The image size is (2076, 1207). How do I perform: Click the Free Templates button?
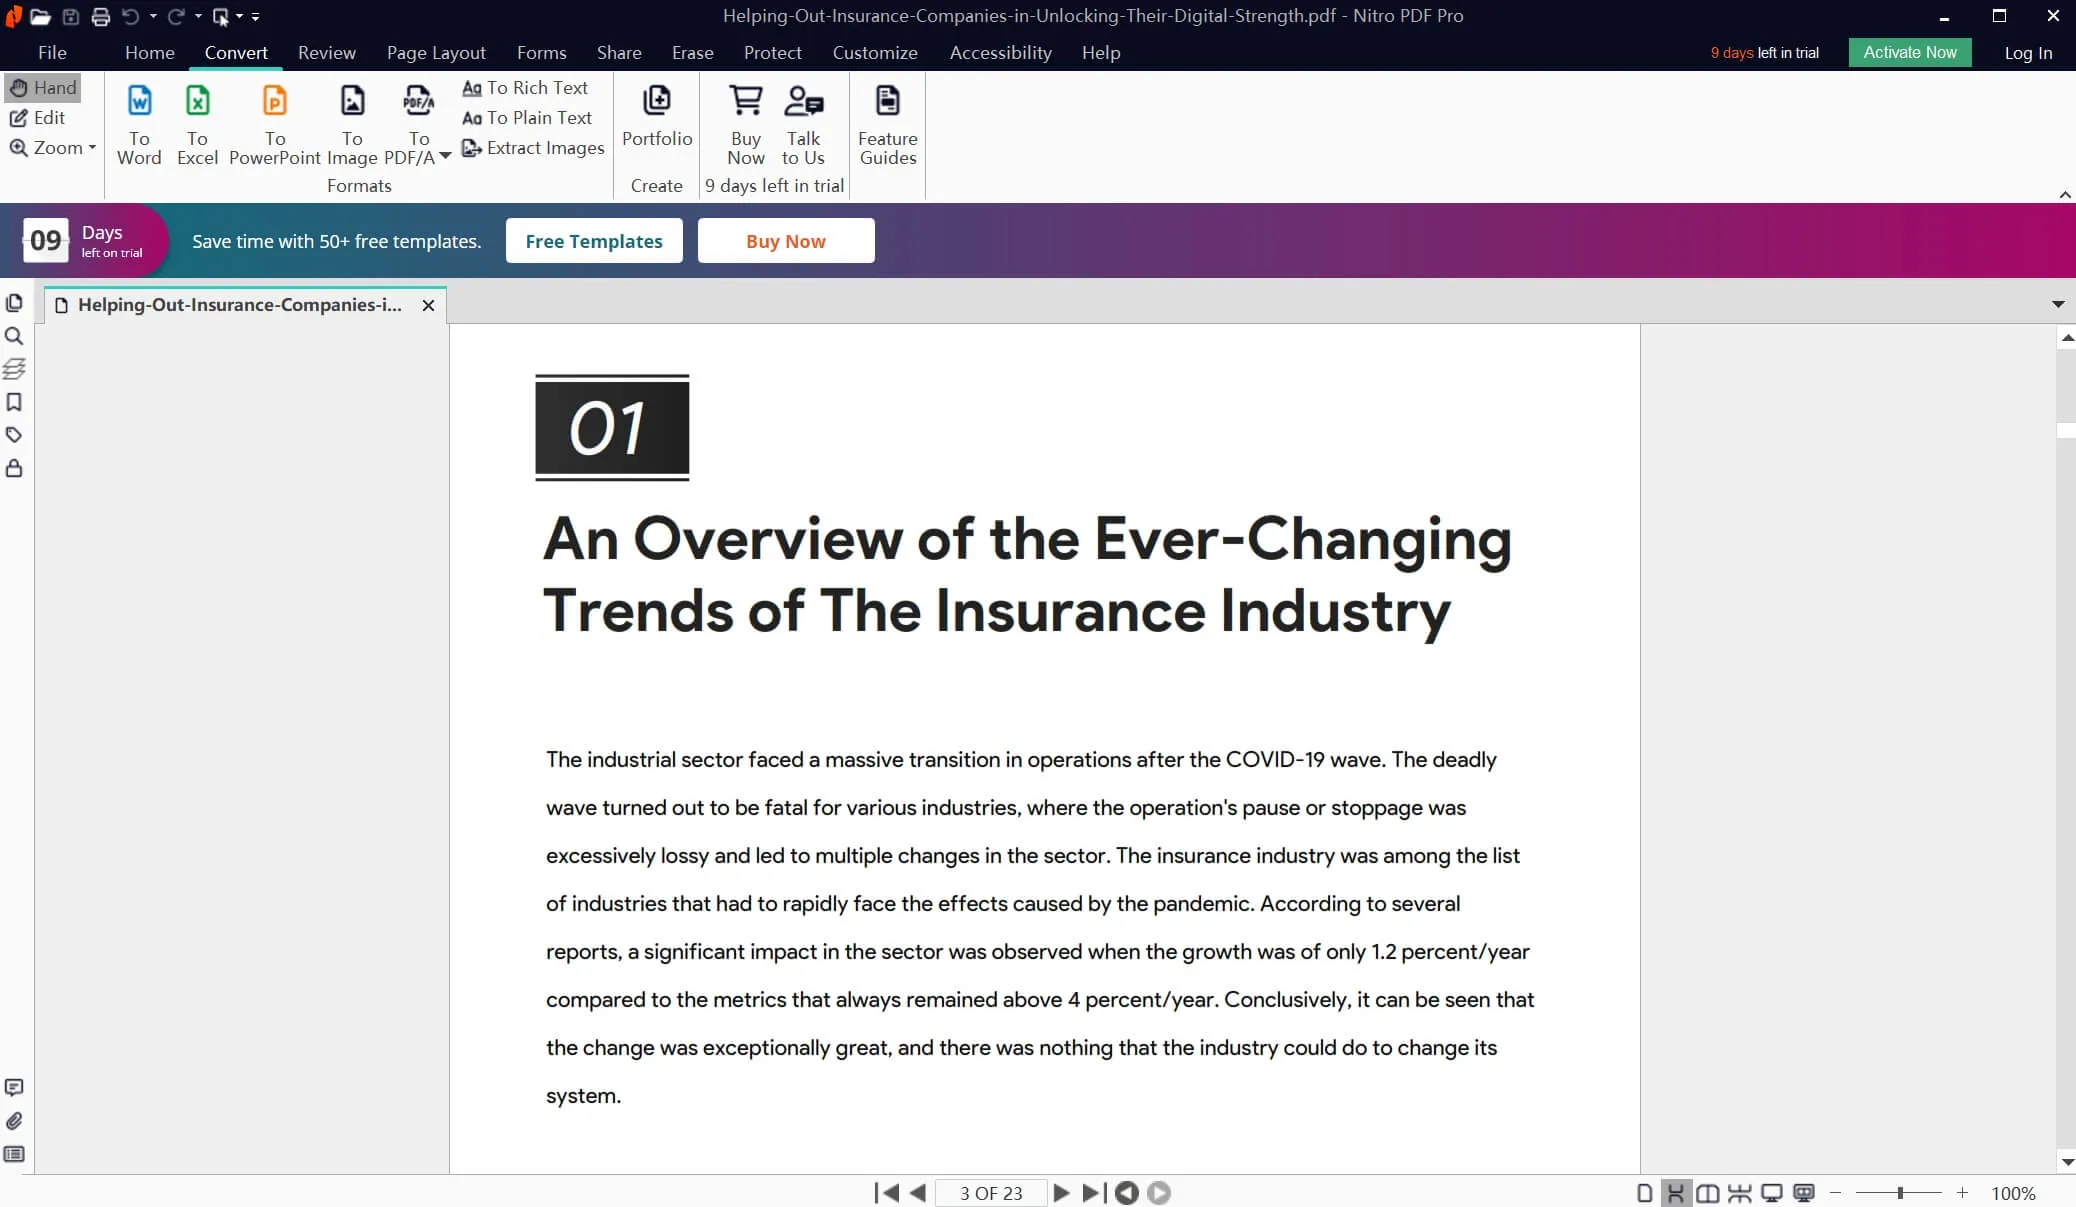(594, 241)
